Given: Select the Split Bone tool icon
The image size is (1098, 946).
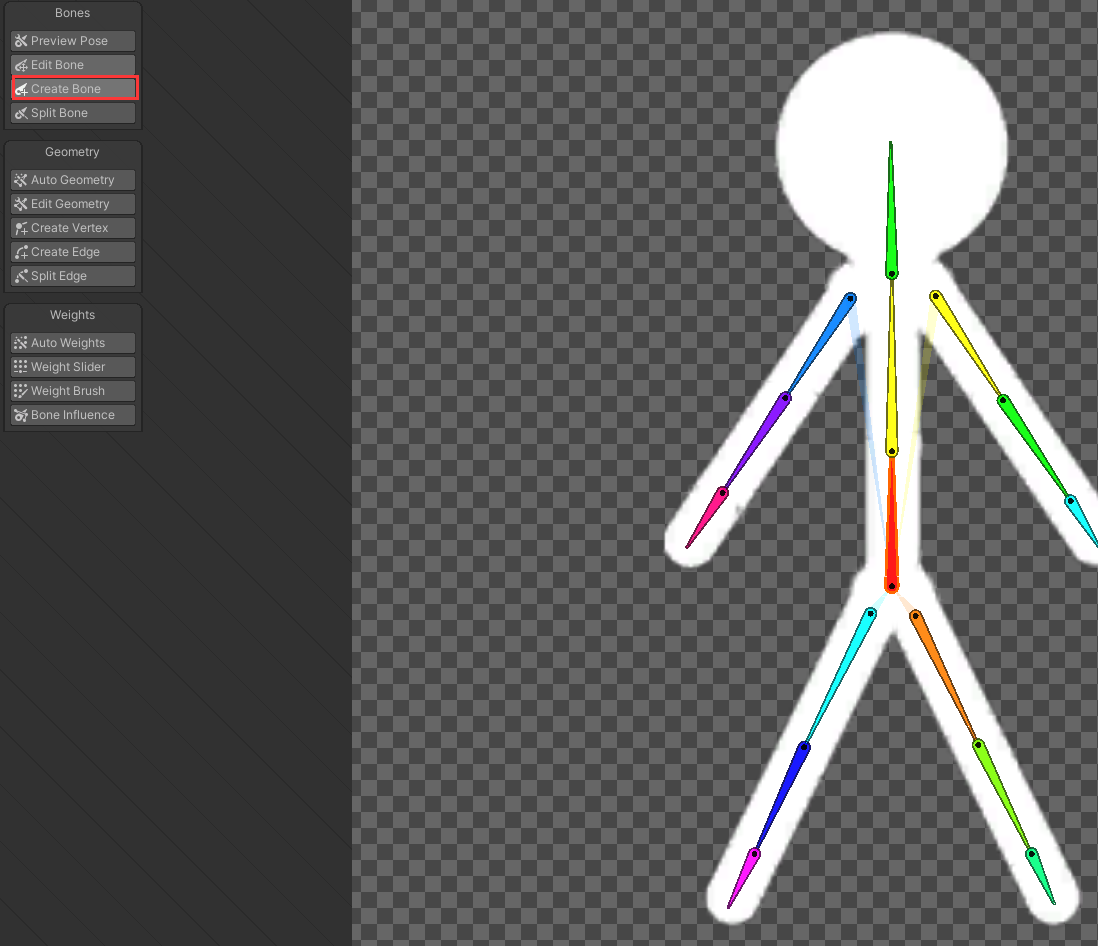Looking at the screenshot, I should tap(21, 112).
